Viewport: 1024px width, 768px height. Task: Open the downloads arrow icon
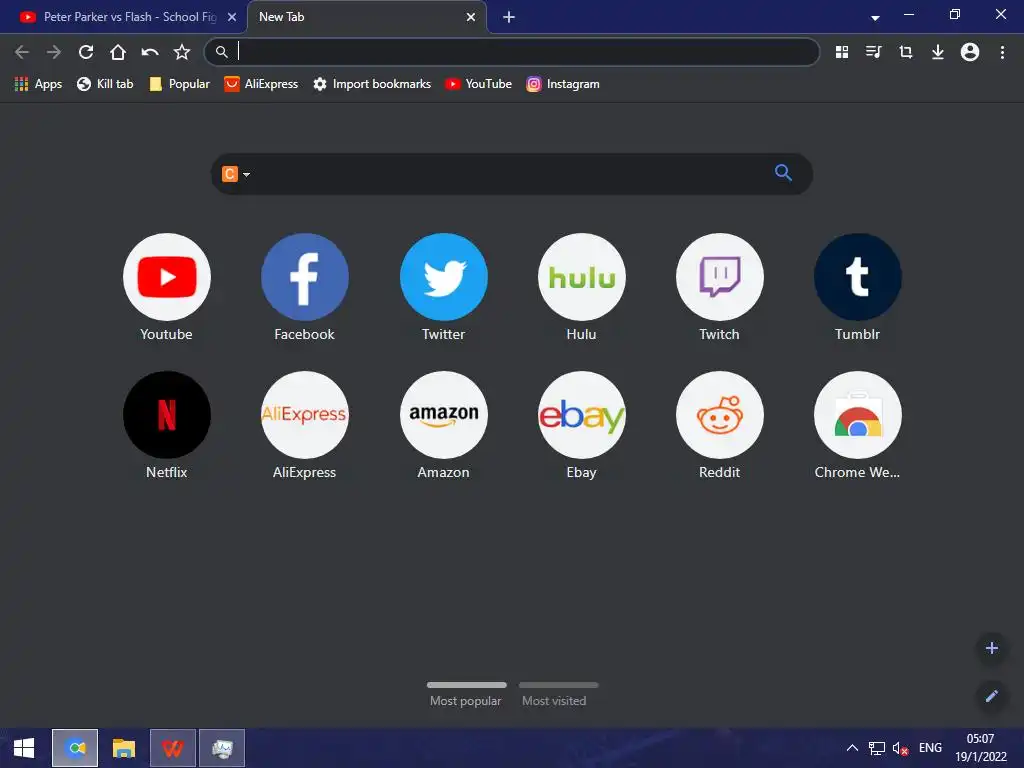pyautogui.click(x=938, y=52)
